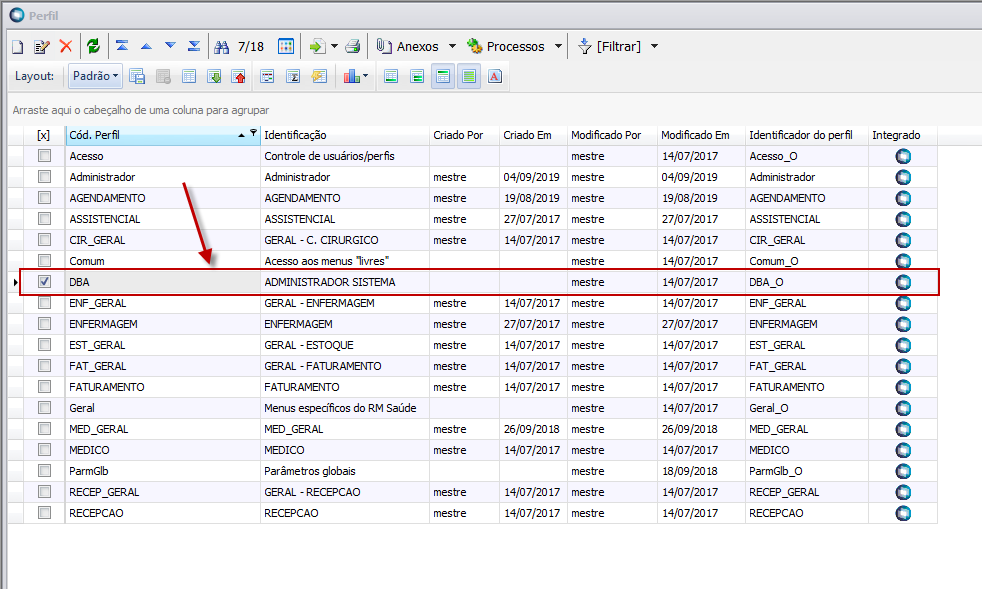
Task: Save the current layout icon
Action: point(137,76)
